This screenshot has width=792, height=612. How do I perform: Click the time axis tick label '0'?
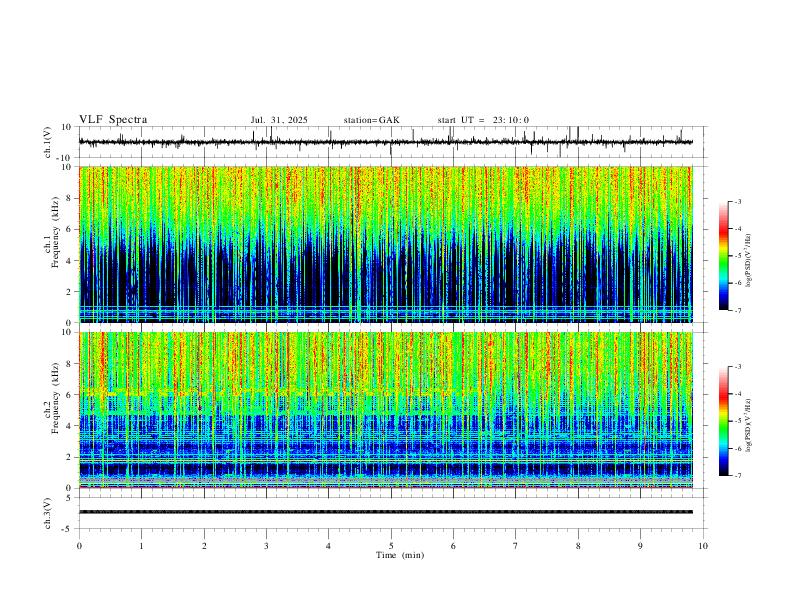click(79, 546)
